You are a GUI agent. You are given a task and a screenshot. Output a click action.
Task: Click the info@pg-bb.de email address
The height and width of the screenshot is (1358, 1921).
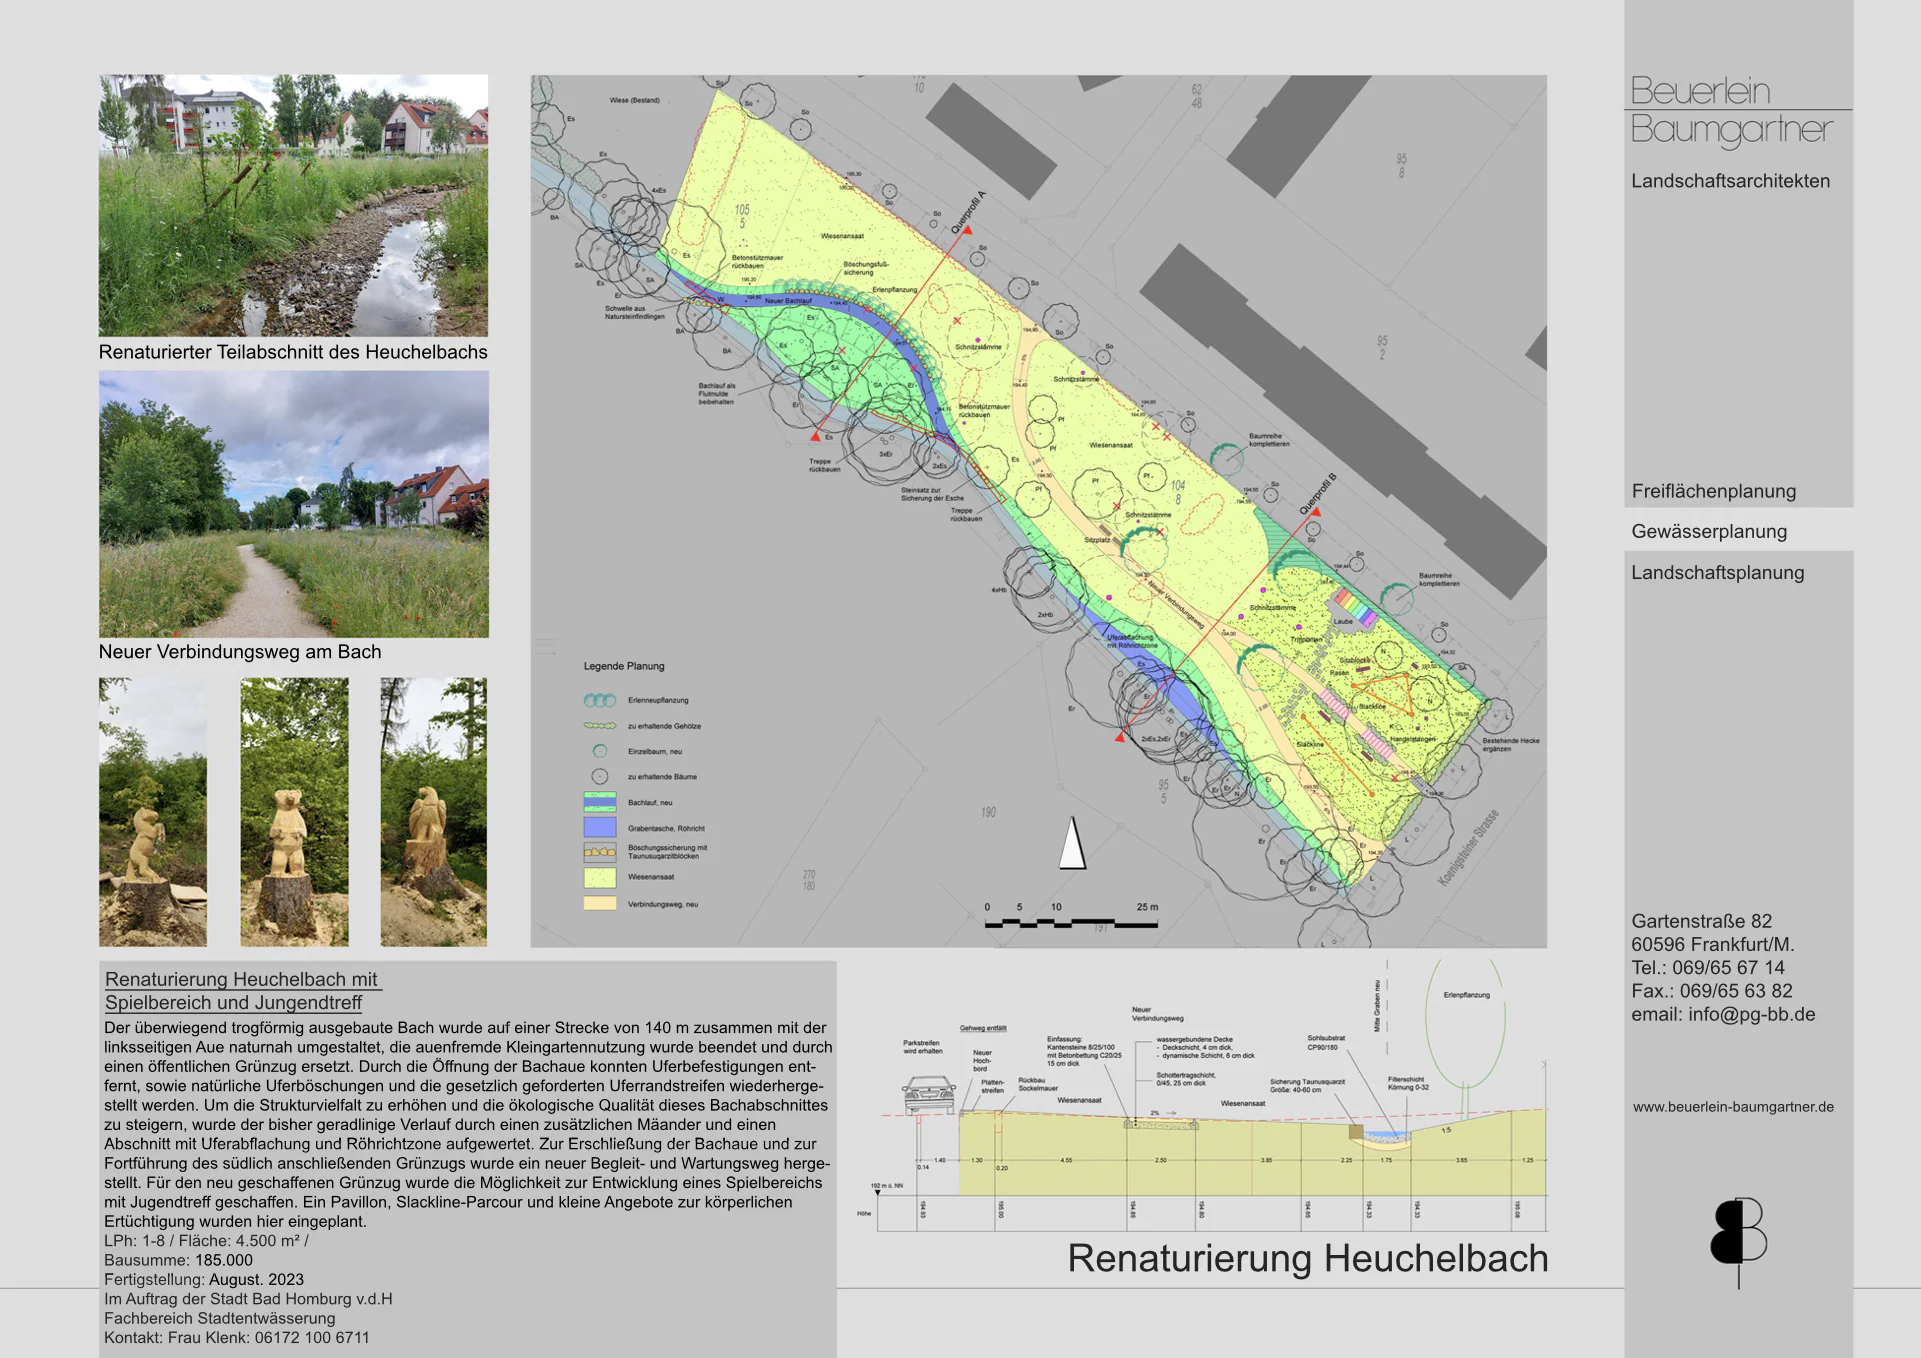pos(1751,1014)
